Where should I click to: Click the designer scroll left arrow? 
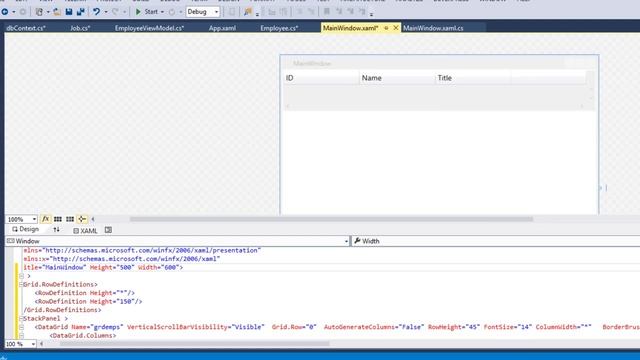(x=93, y=219)
